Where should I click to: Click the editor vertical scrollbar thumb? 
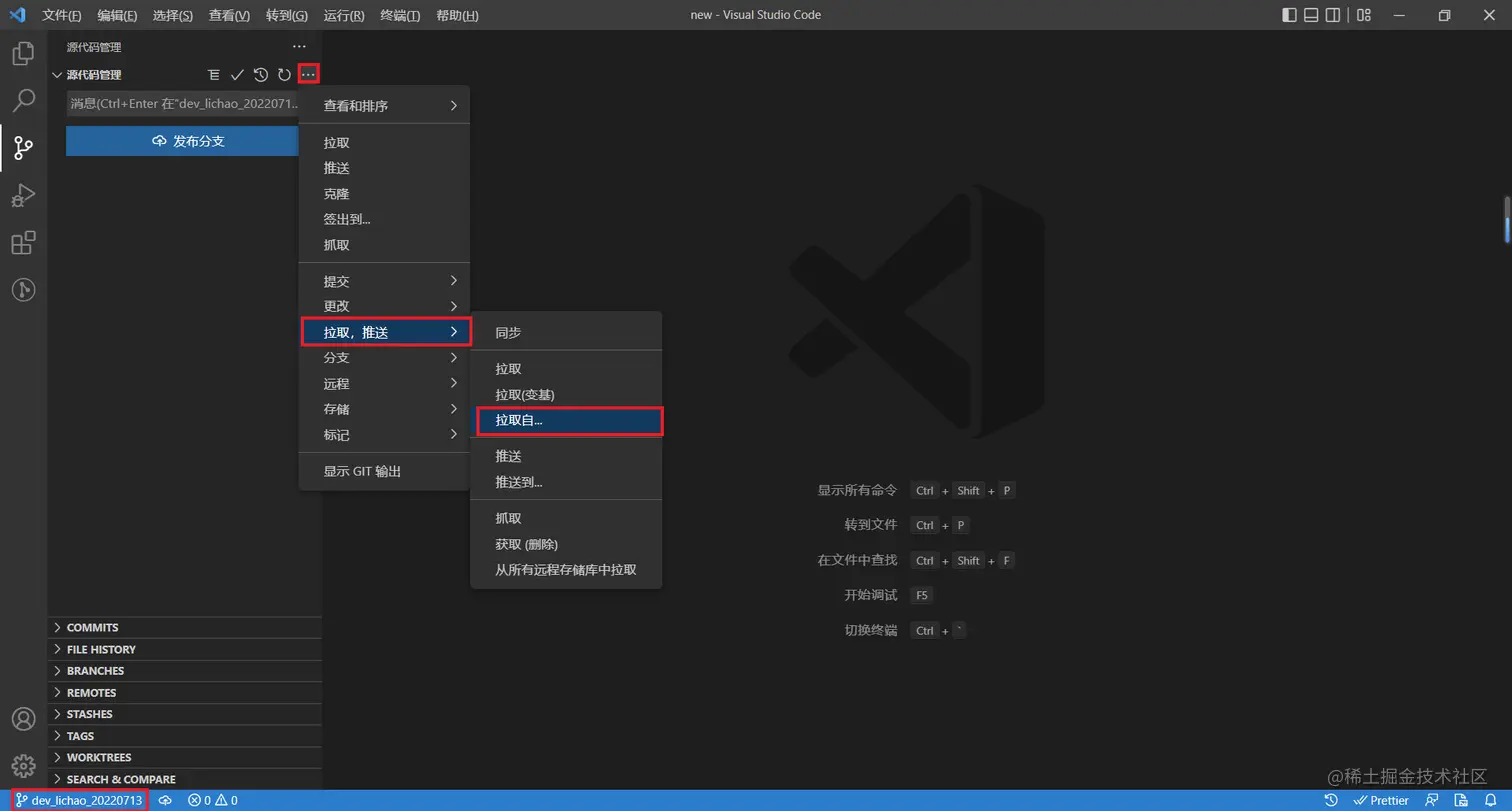(1507, 219)
